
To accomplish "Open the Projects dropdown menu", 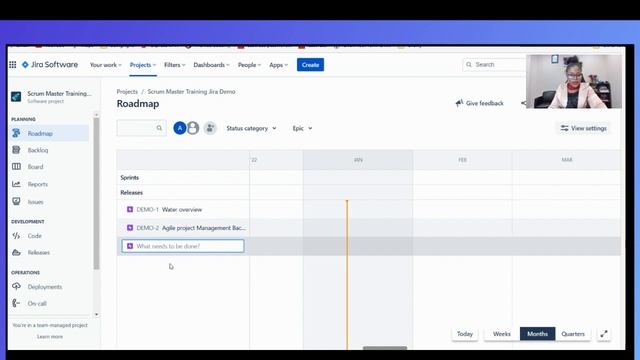I will (x=143, y=65).
